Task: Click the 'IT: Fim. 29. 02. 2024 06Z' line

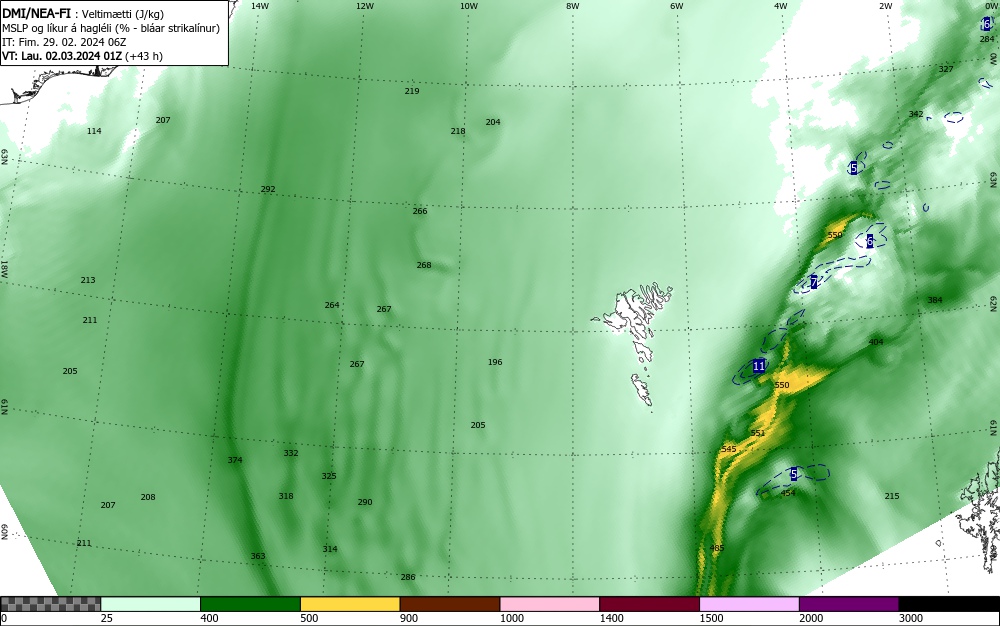Action: pos(64,42)
